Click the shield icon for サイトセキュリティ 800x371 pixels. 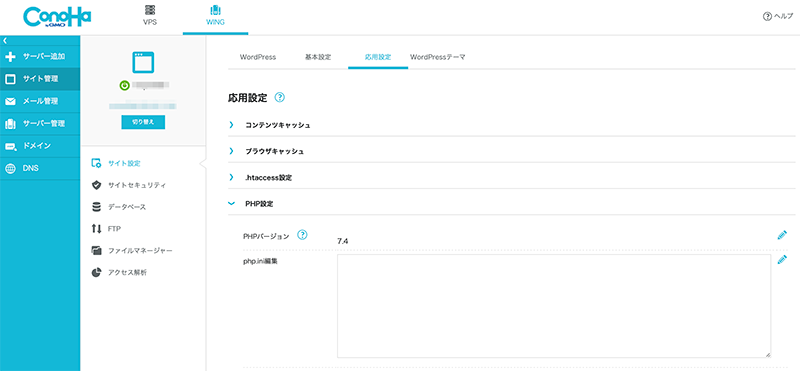tap(96, 185)
